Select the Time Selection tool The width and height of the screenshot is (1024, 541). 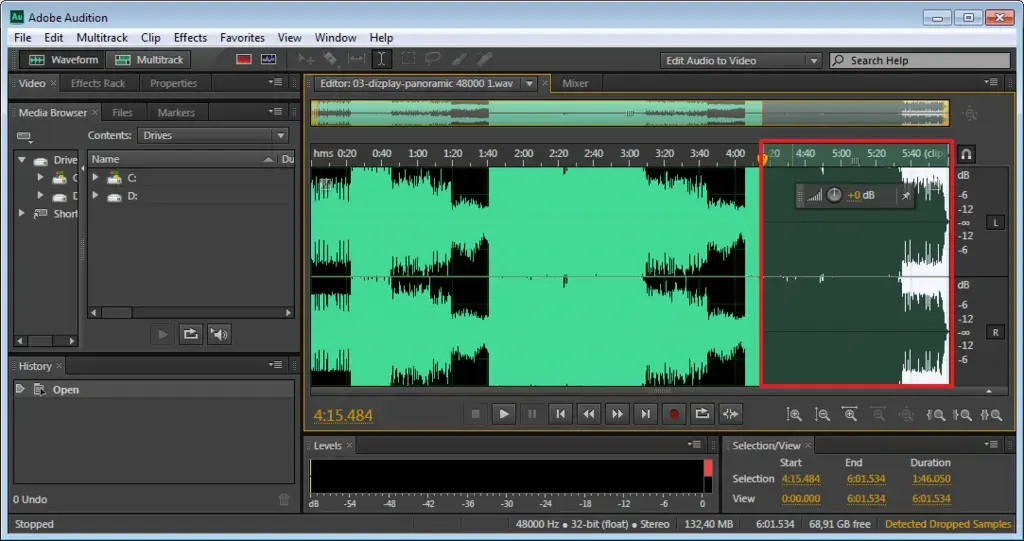(x=382, y=60)
